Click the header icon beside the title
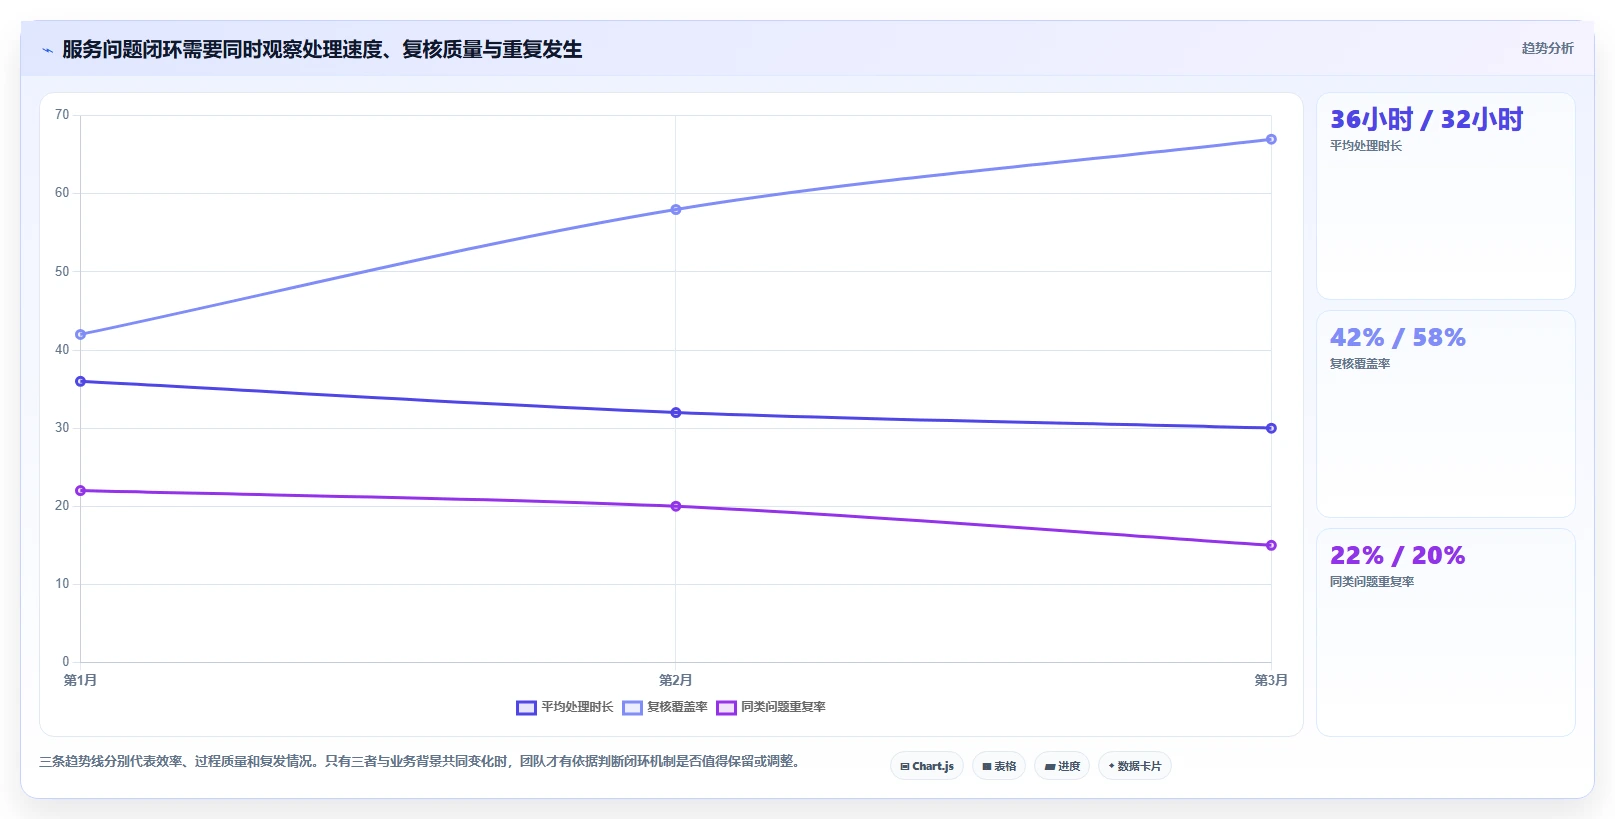Viewport: 1615px width, 819px height. click(x=47, y=50)
